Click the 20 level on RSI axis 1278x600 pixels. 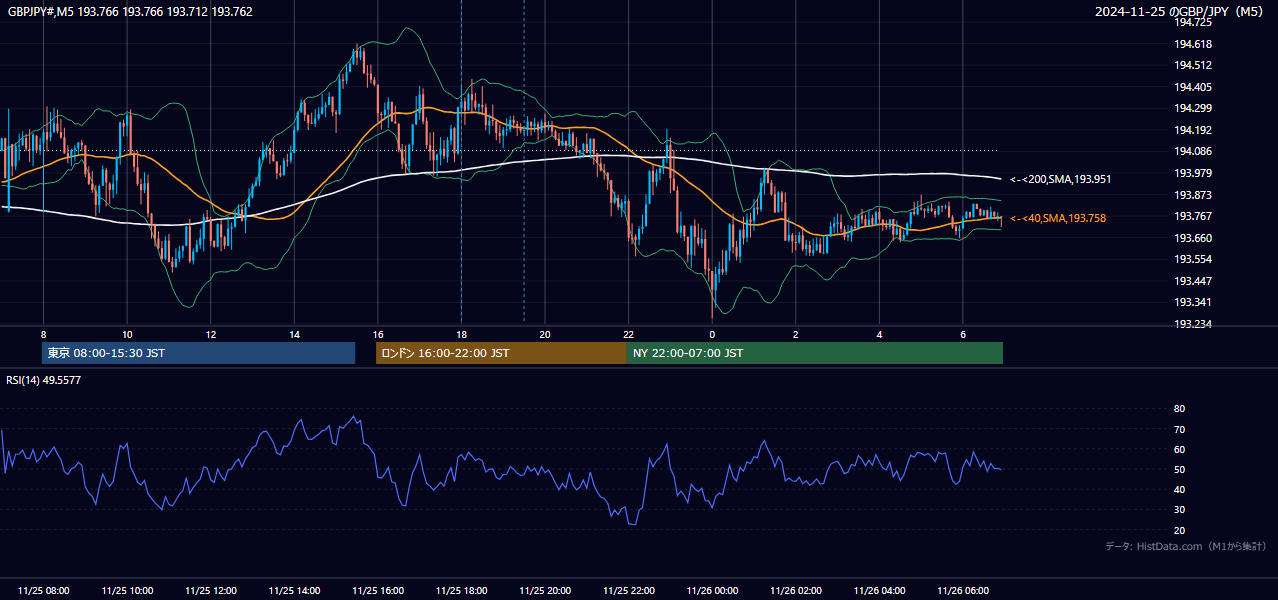(x=1179, y=530)
